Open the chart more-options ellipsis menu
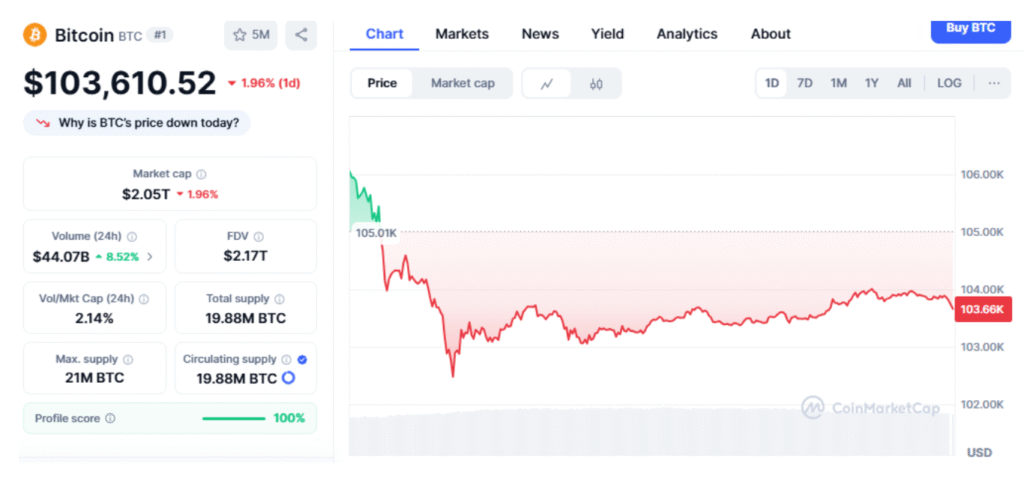The height and width of the screenshot is (490, 1024). [993, 83]
